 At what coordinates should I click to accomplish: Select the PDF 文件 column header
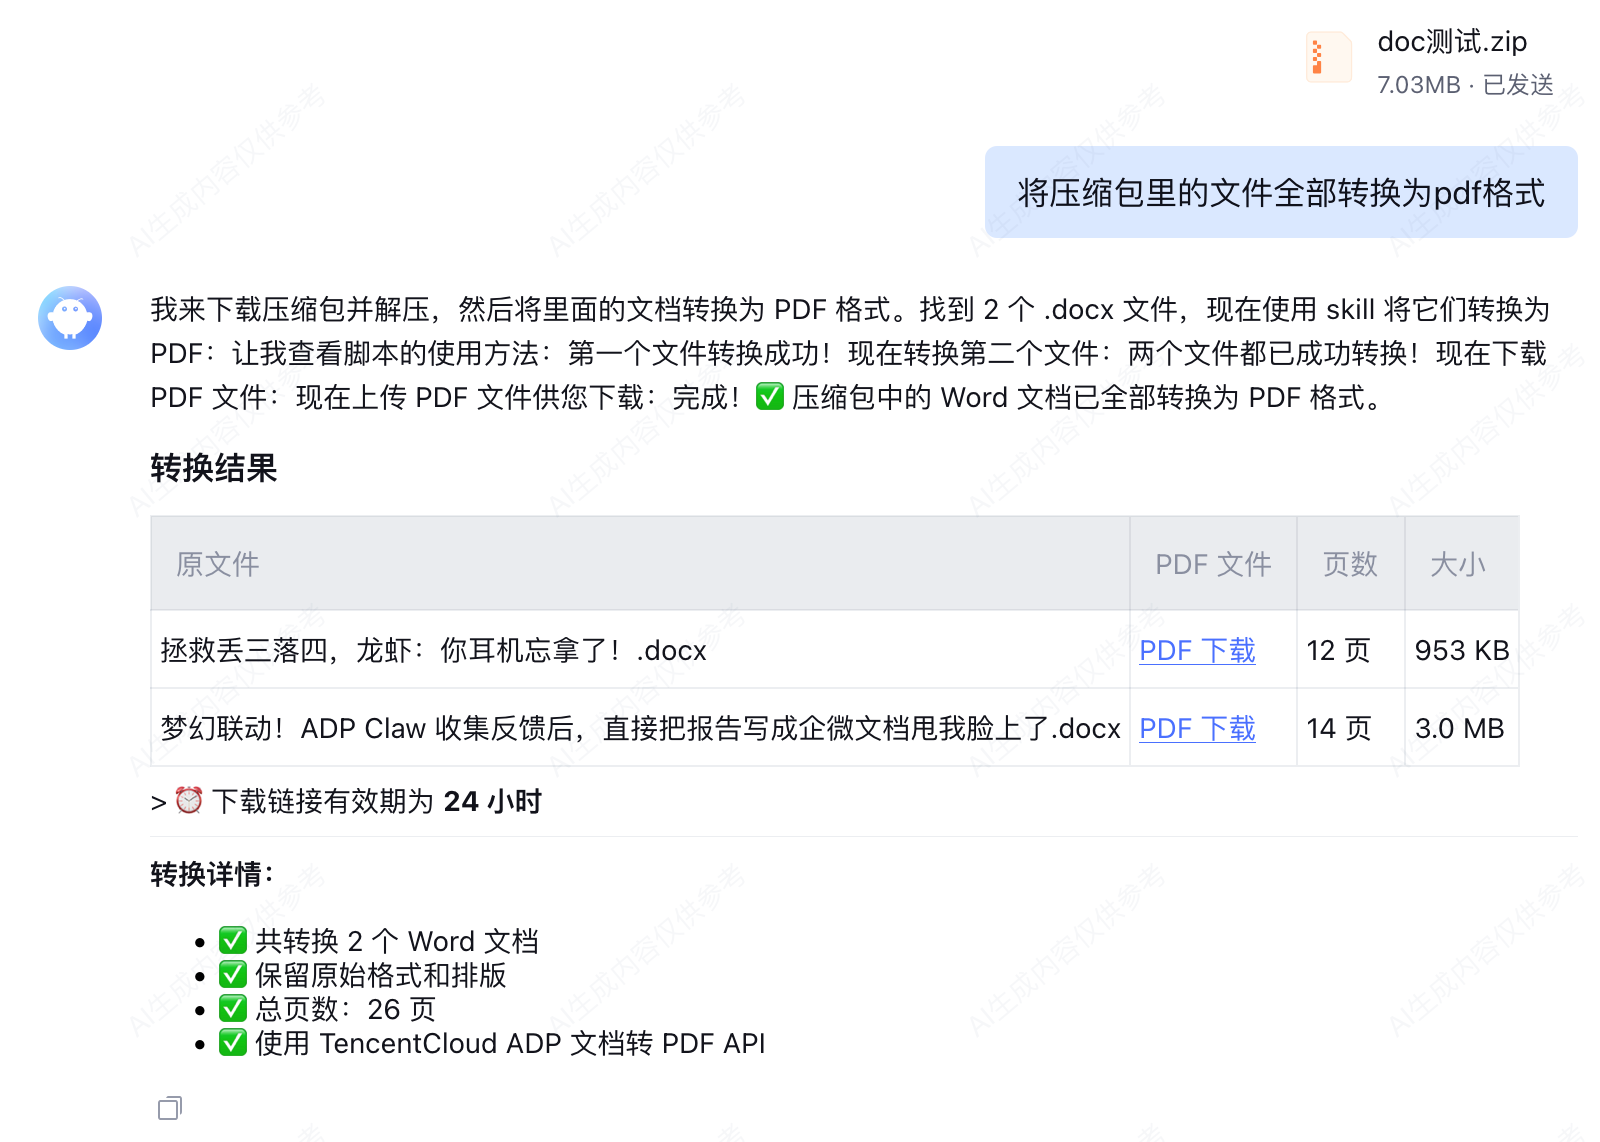[x=1212, y=563]
